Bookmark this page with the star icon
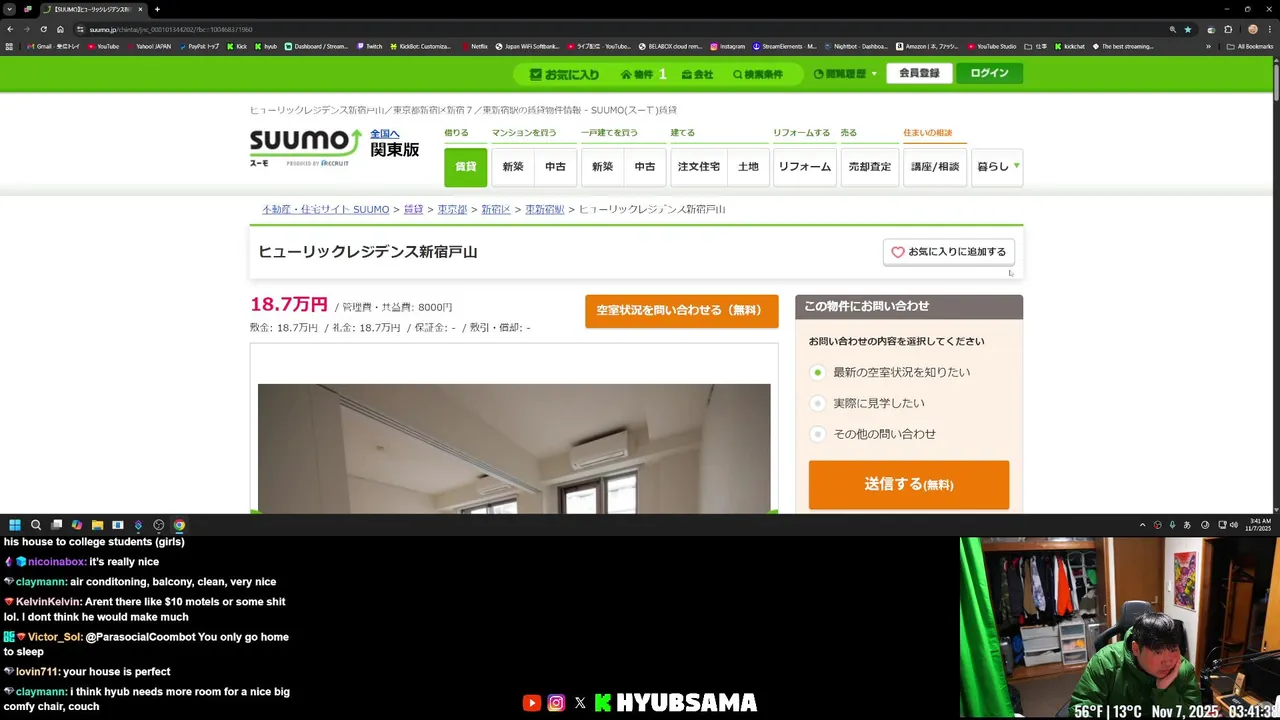The width and height of the screenshot is (1280, 720). (1188, 29)
